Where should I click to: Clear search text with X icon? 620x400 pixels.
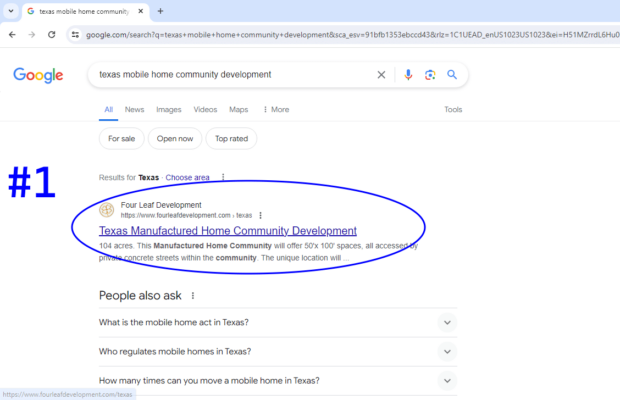point(381,75)
